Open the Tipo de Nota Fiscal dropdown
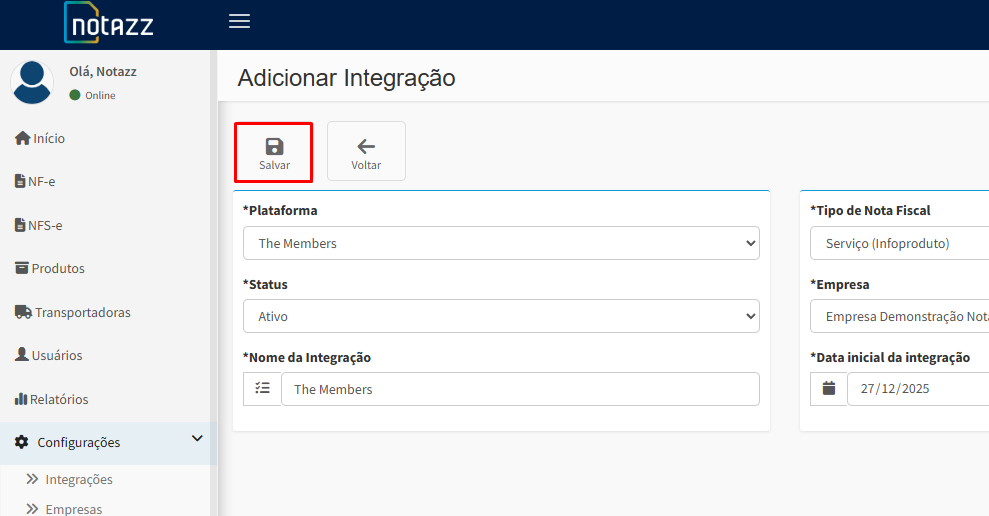The height and width of the screenshot is (516, 989). 900,243
